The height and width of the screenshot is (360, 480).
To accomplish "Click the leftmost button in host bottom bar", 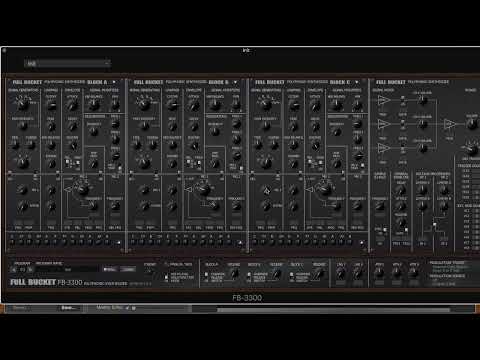I will [x=19, y=308].
